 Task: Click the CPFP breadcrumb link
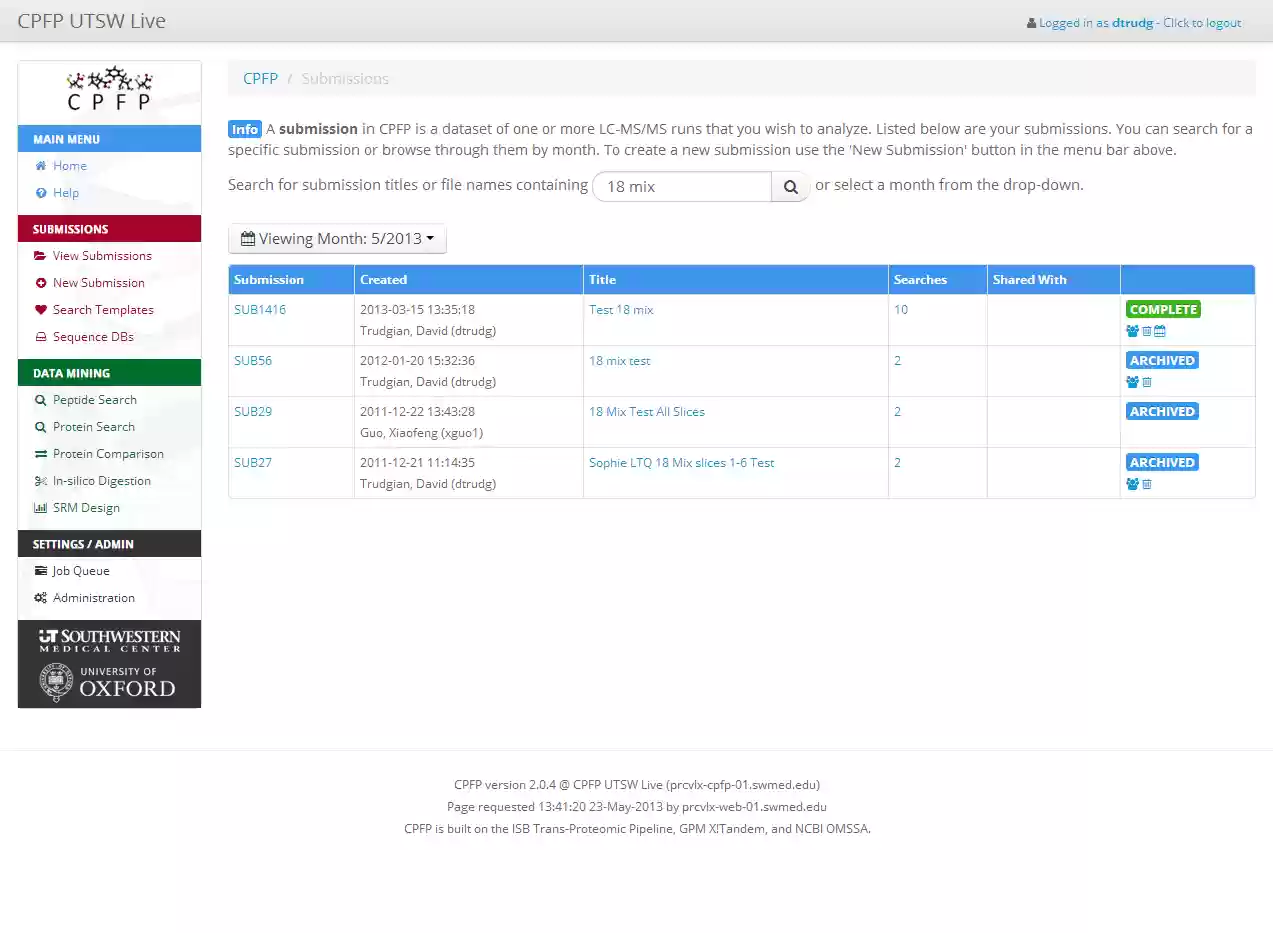click(x=260, y=78)
